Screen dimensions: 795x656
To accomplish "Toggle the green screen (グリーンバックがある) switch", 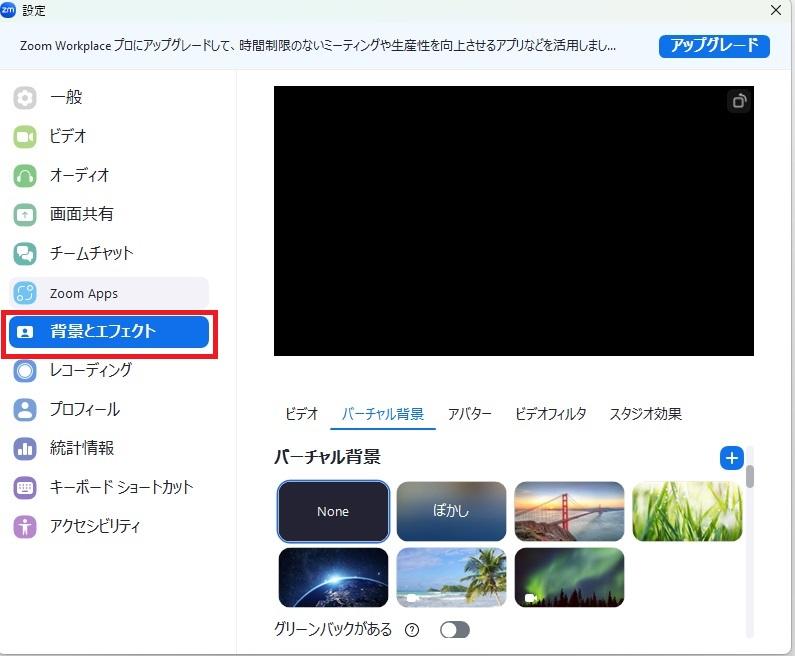I will coord(454,630).
